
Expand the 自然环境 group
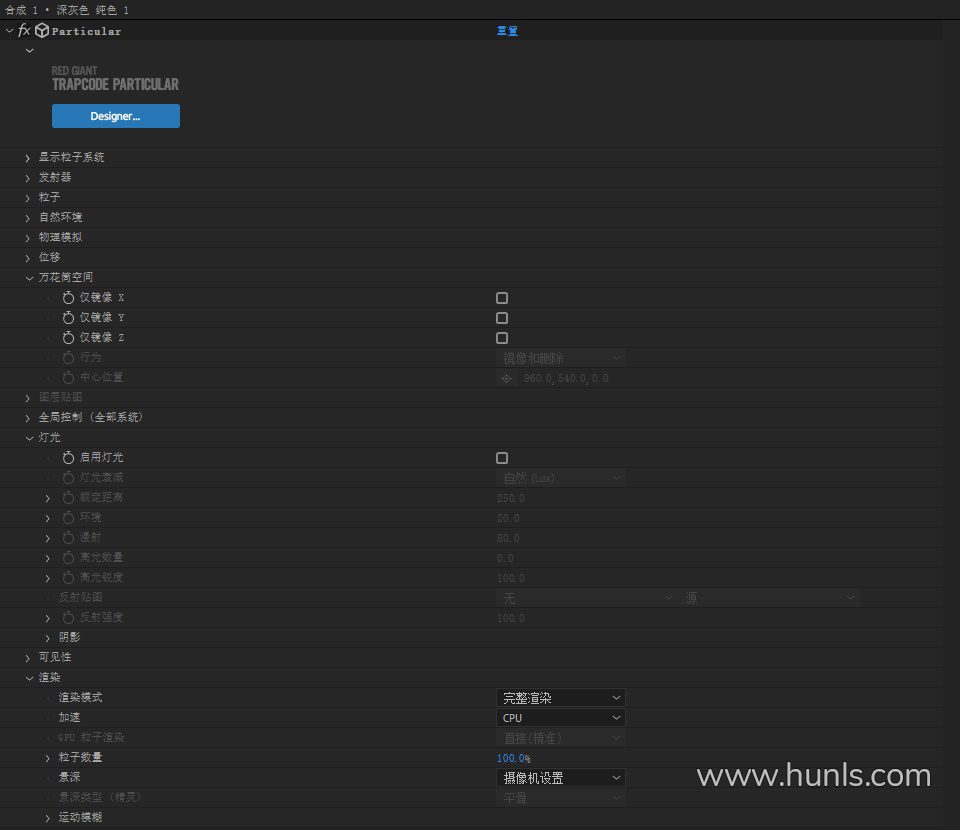click(28, 218)
